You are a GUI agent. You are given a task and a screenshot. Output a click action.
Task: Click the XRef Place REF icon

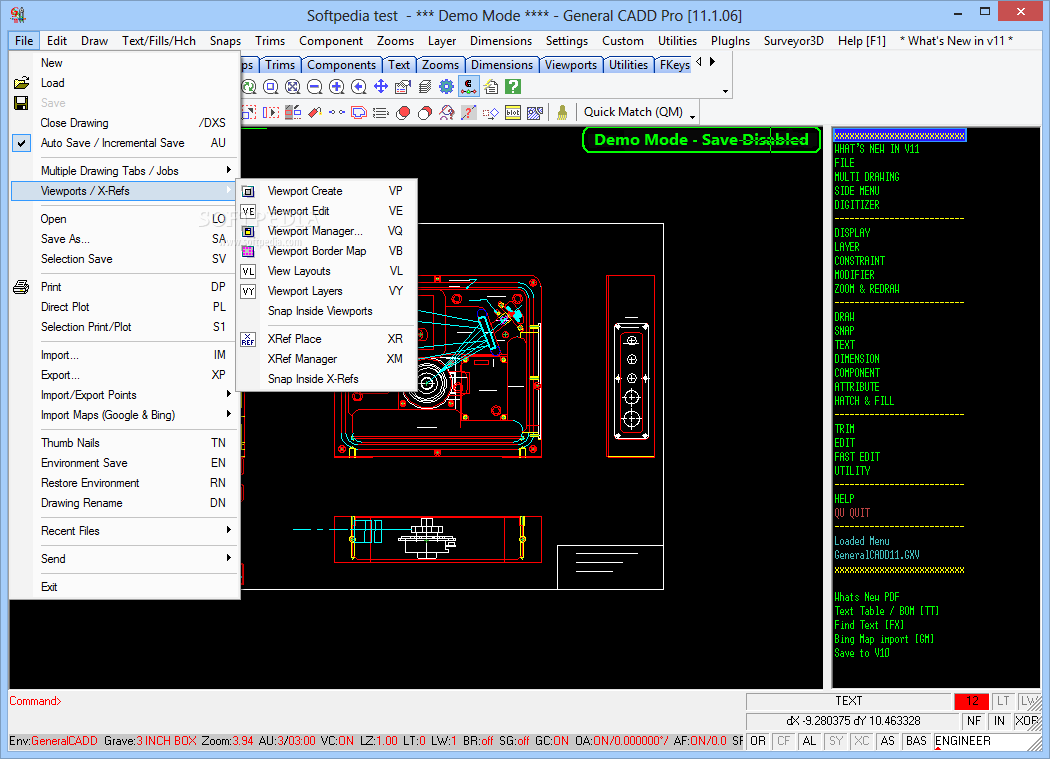tap(248, 339)
